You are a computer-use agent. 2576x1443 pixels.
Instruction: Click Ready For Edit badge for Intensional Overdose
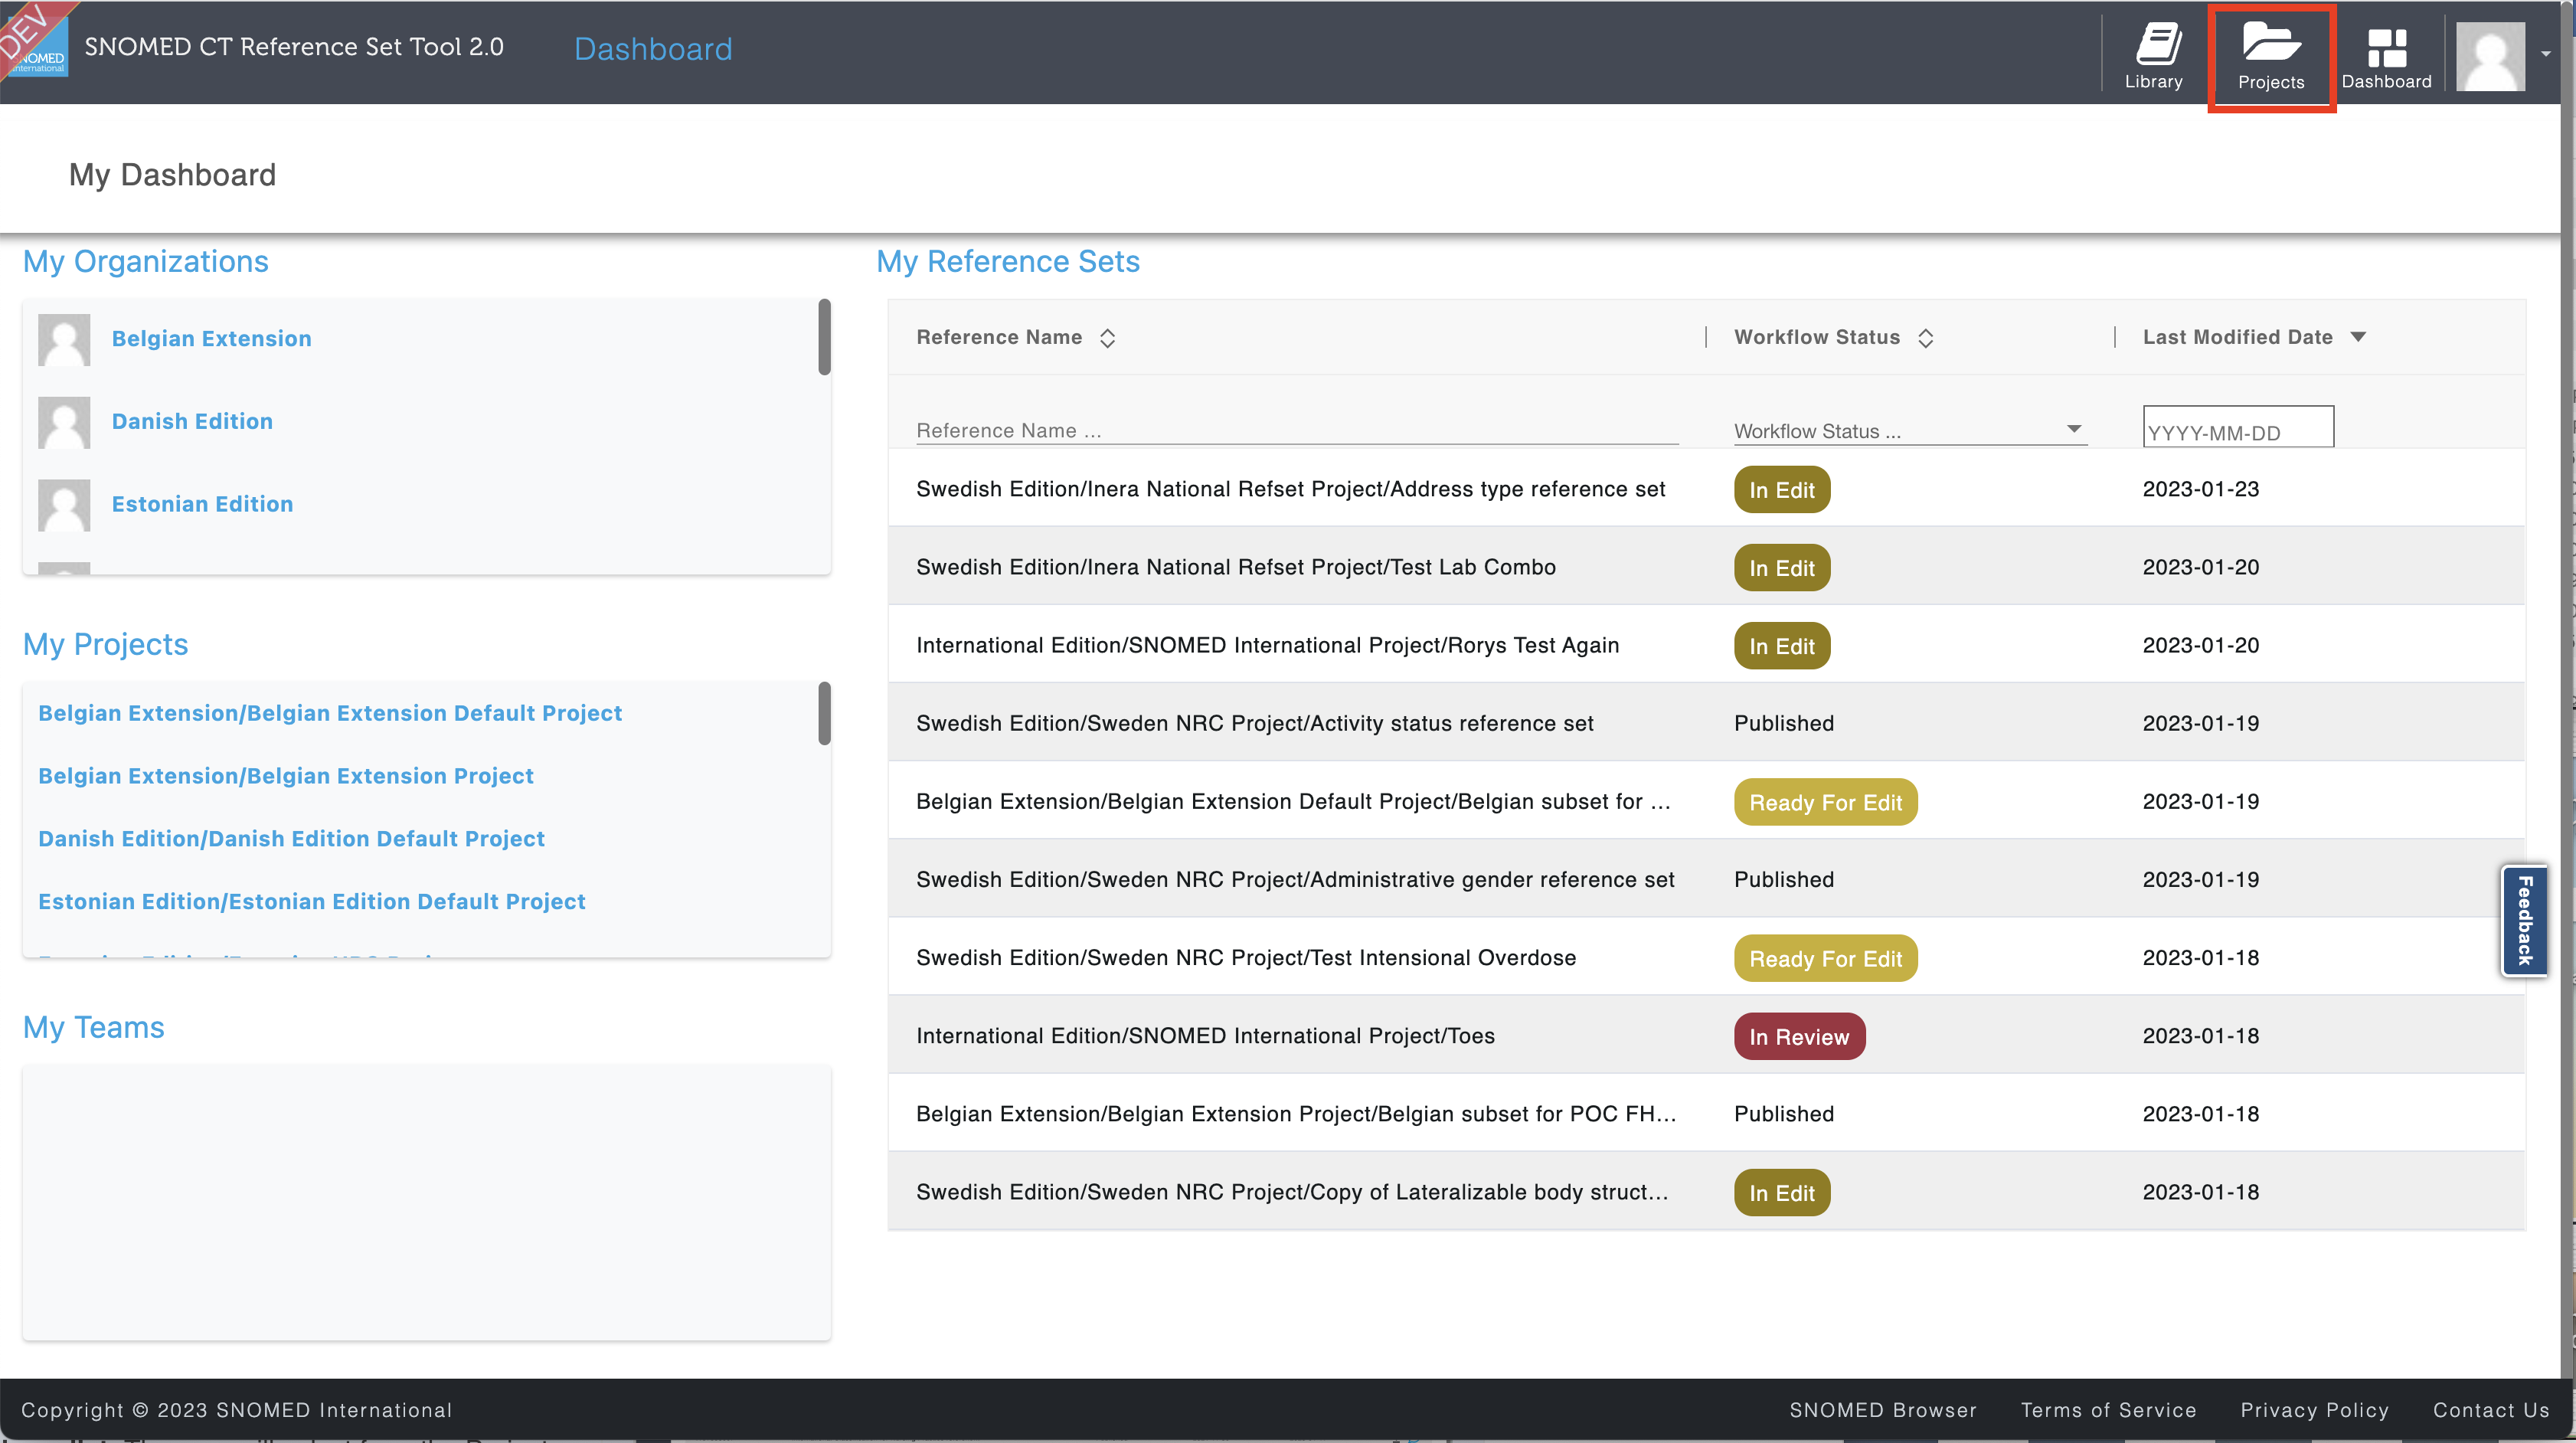pos(1825,958)
